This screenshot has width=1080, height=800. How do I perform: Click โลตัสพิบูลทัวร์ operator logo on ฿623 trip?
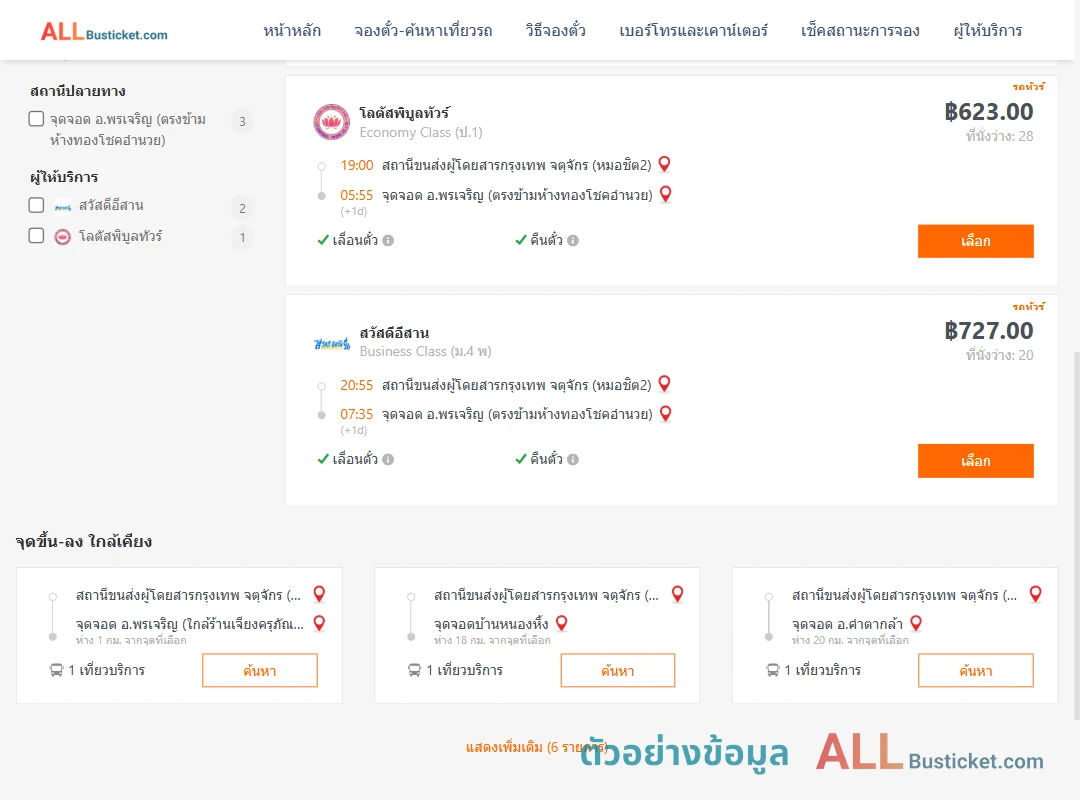tap(331, 122)
